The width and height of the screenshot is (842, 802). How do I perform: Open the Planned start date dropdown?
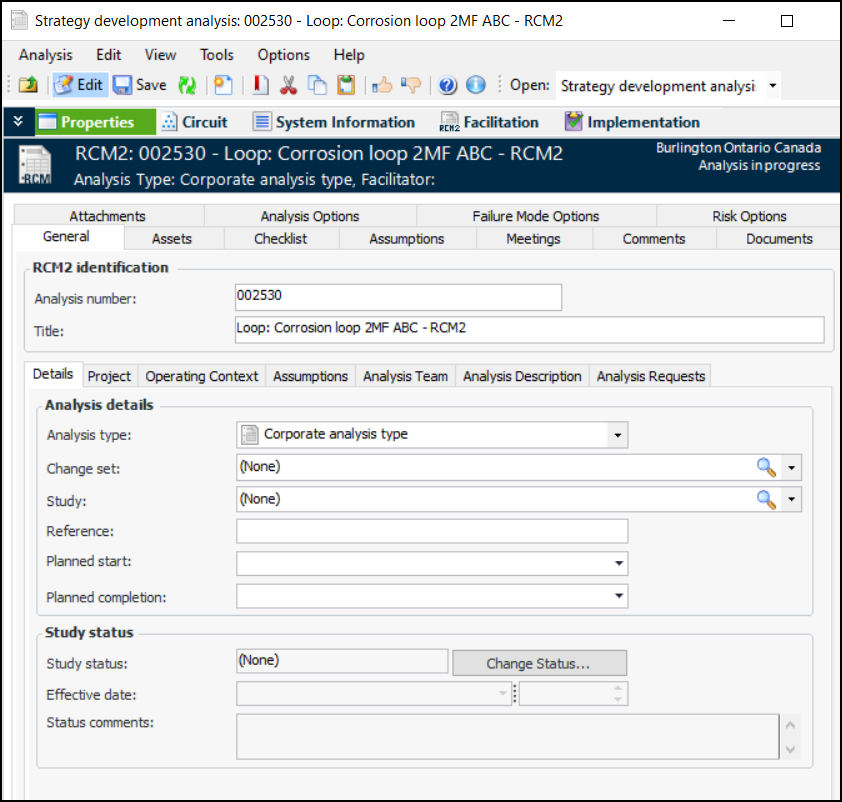[618, 564]
